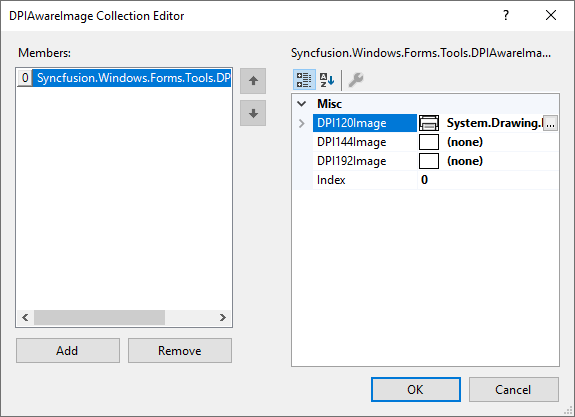Viewport: 575px width, 417px height.
Task: Click the DPI120Image printer thumbnail
Action: pyautogui.click(x=429, y=123)
